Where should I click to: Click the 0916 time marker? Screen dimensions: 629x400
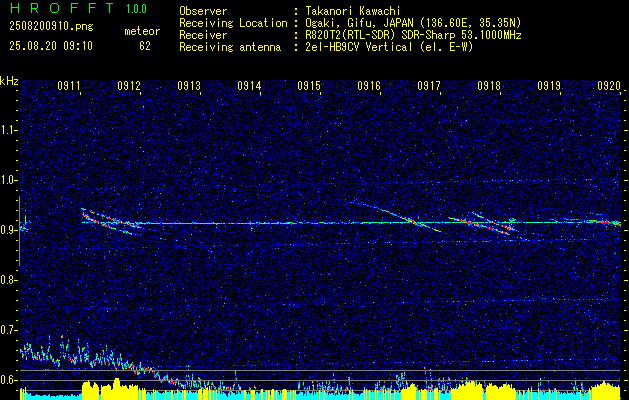tap(369, 85)
